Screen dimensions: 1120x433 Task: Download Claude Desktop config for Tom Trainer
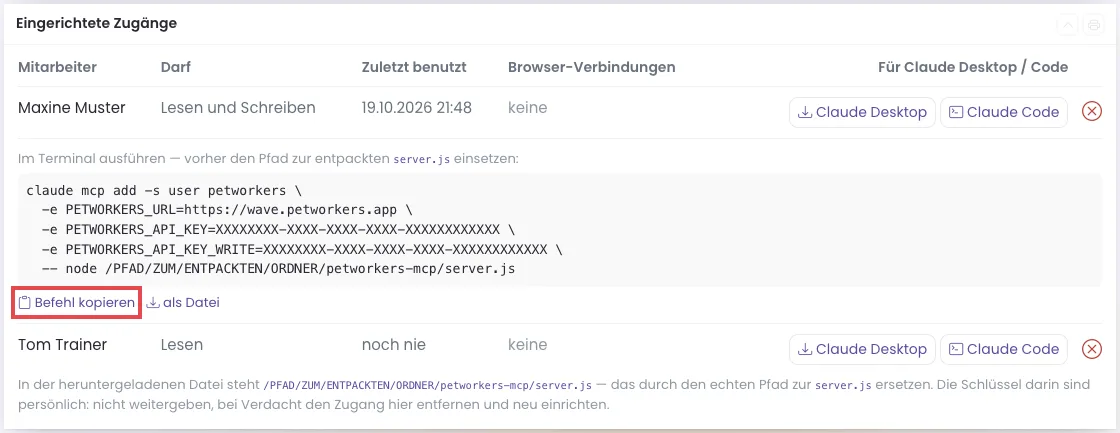[862, 349]
